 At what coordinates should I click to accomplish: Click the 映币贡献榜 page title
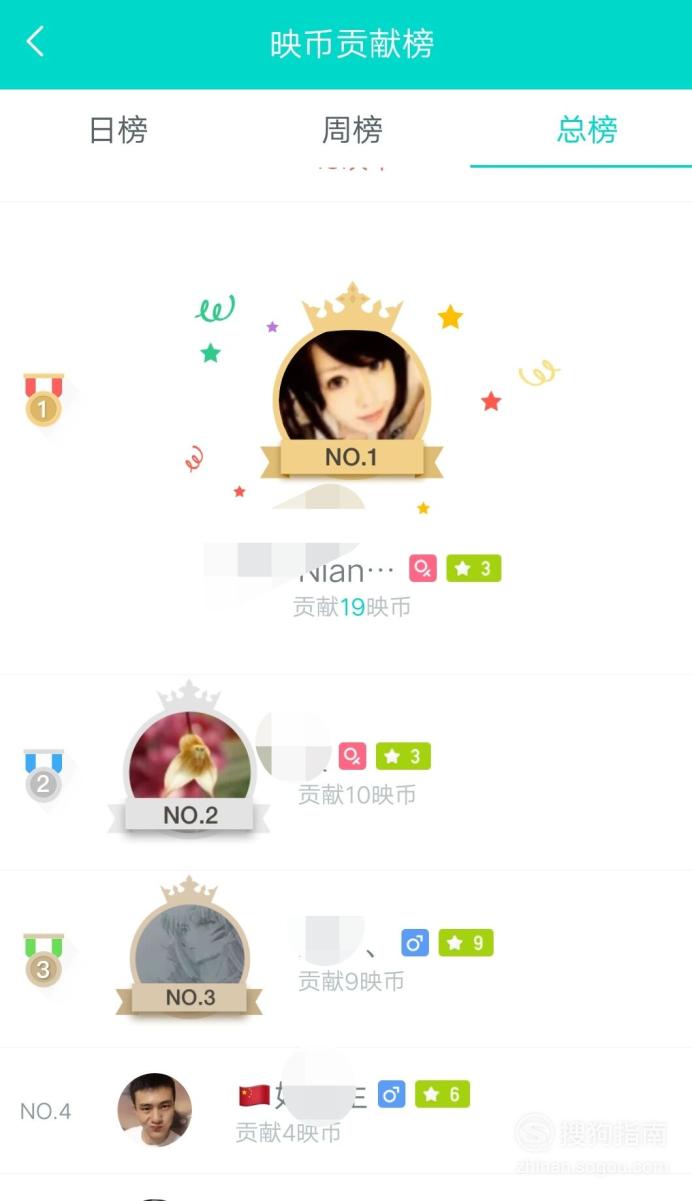pos(352,44)
